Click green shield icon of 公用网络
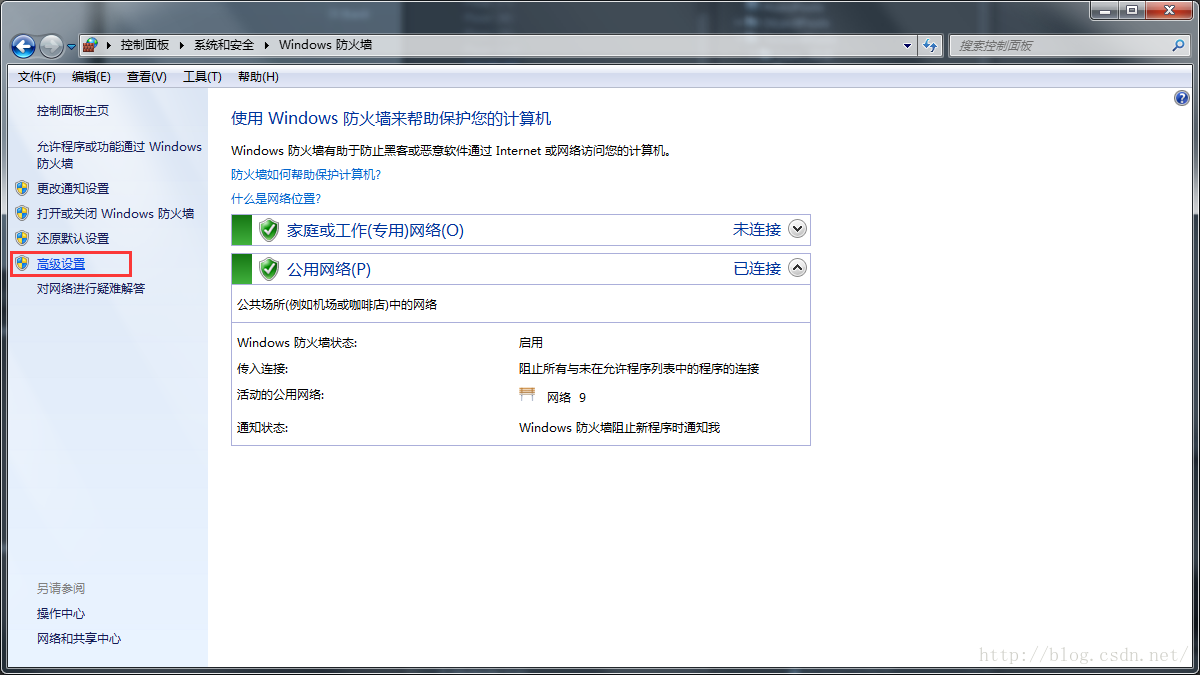Screen dimensions: 1200x675 tap(269, 269)
